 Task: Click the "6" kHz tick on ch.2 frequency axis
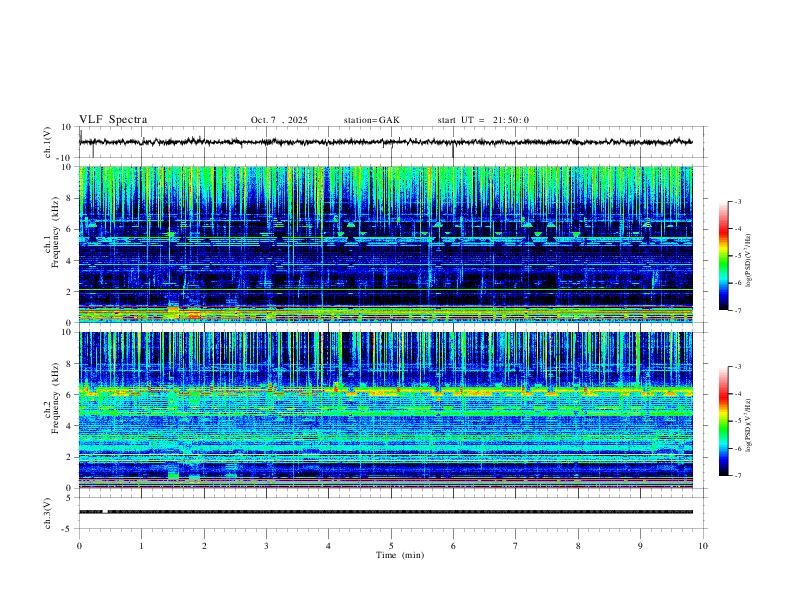coord(70,395)
